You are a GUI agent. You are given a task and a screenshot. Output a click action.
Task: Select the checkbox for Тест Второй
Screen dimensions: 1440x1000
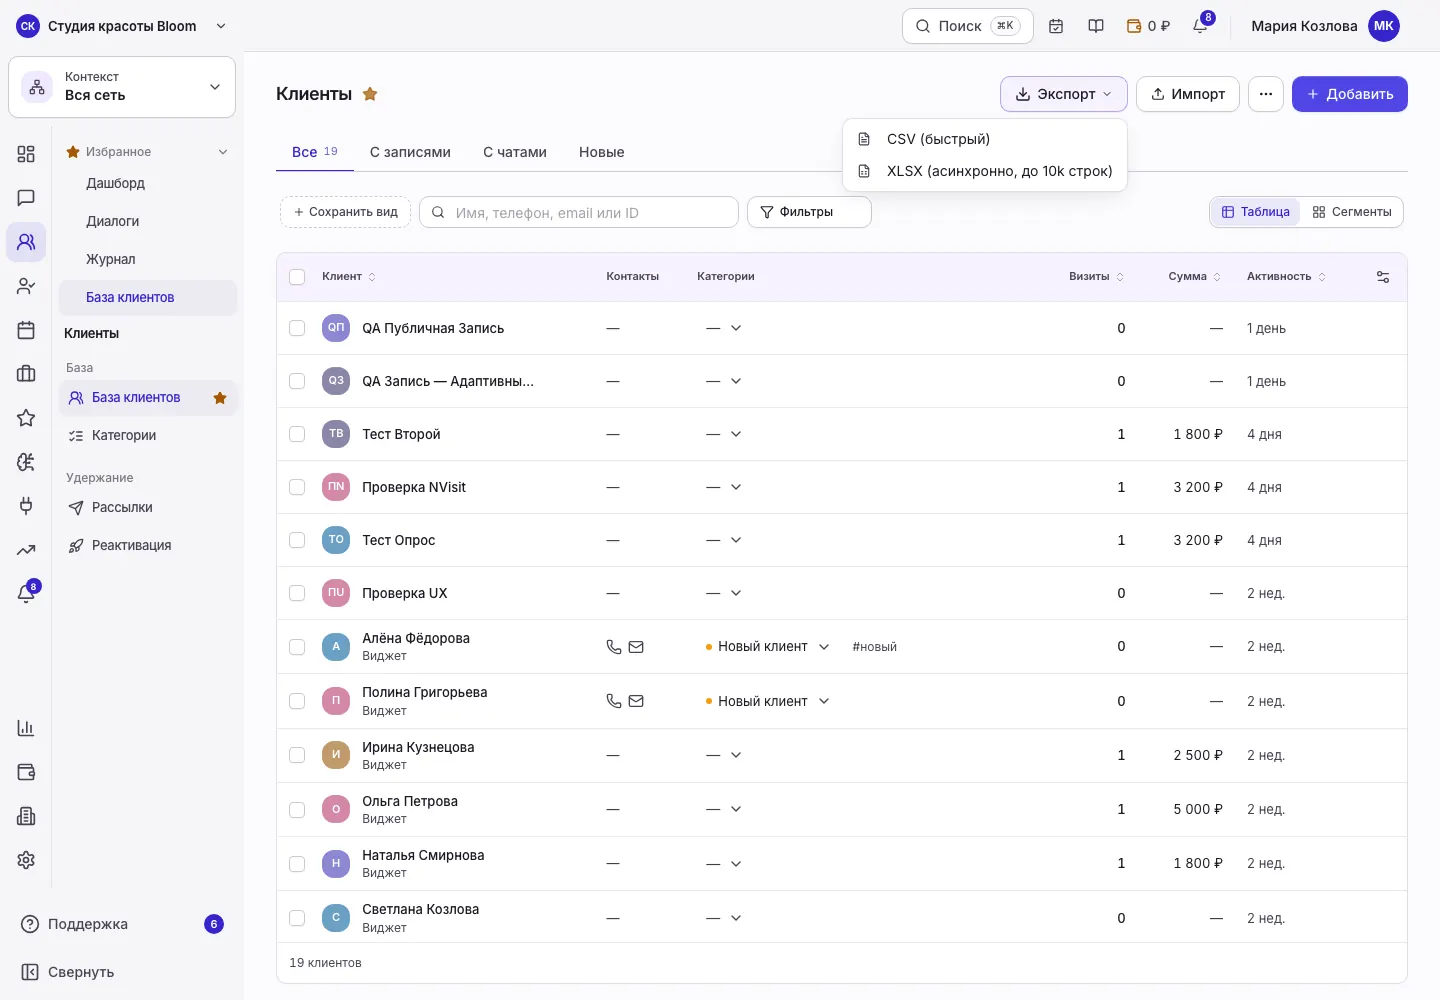coord(297,434)
